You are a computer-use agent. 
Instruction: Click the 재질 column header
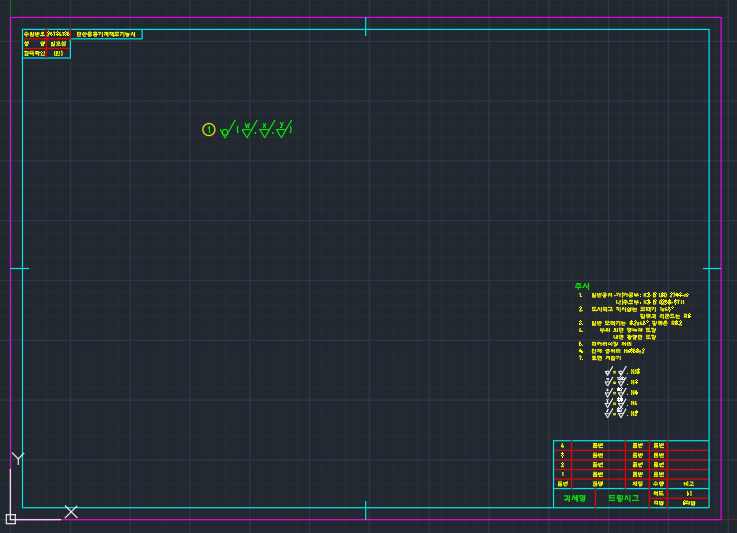click(637, 484)
